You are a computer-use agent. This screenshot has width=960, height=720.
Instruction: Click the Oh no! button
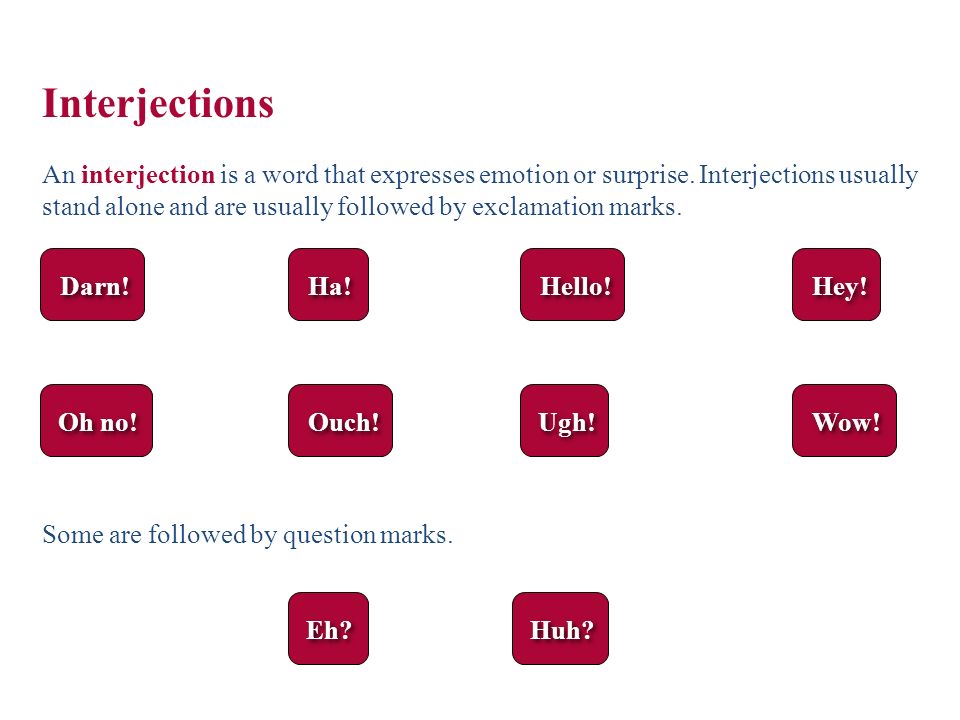click(97, 421)
